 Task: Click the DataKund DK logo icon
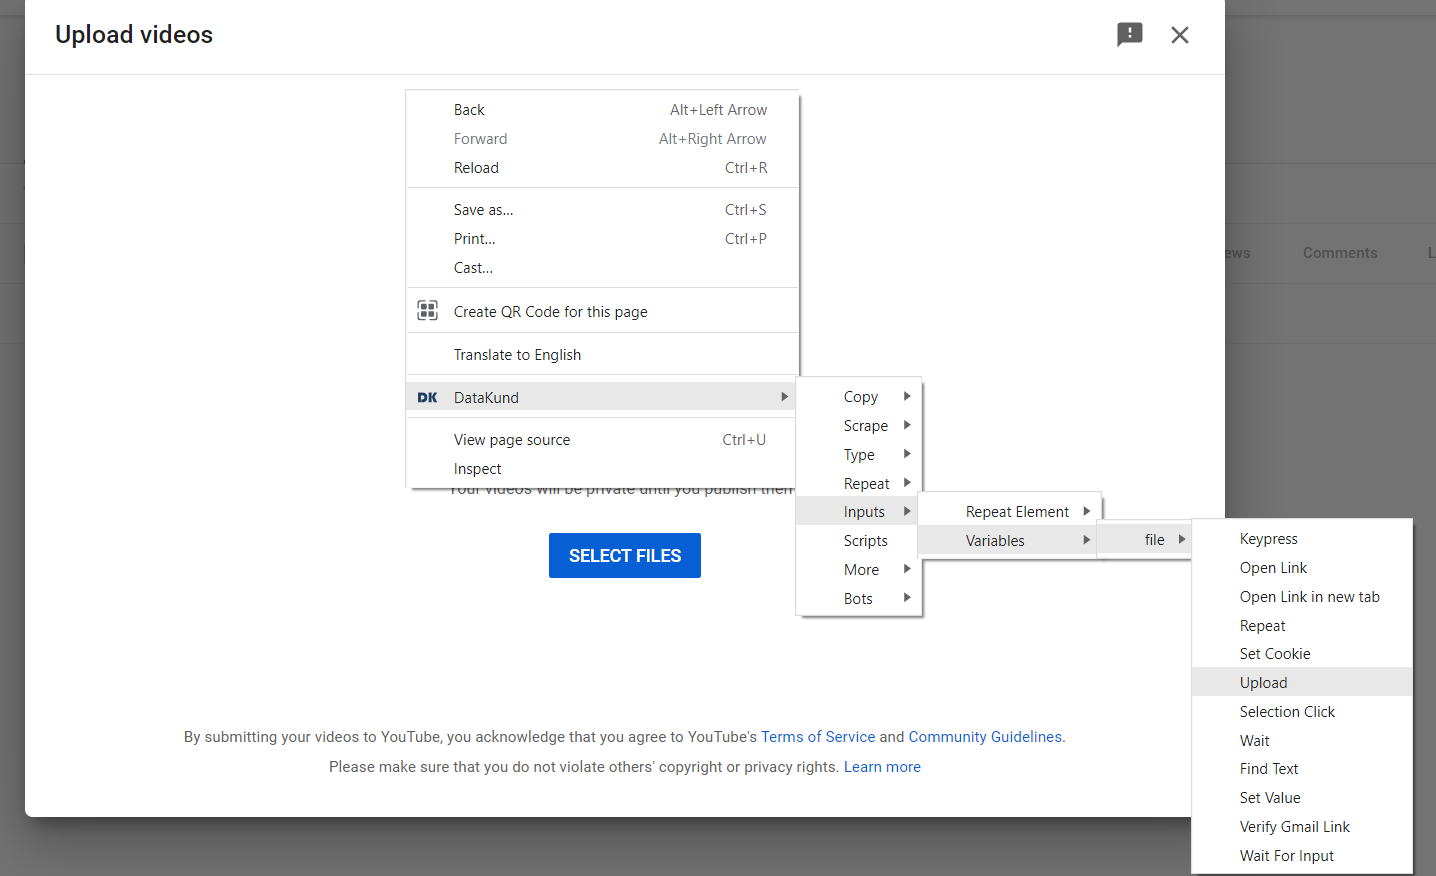[428, 397]
